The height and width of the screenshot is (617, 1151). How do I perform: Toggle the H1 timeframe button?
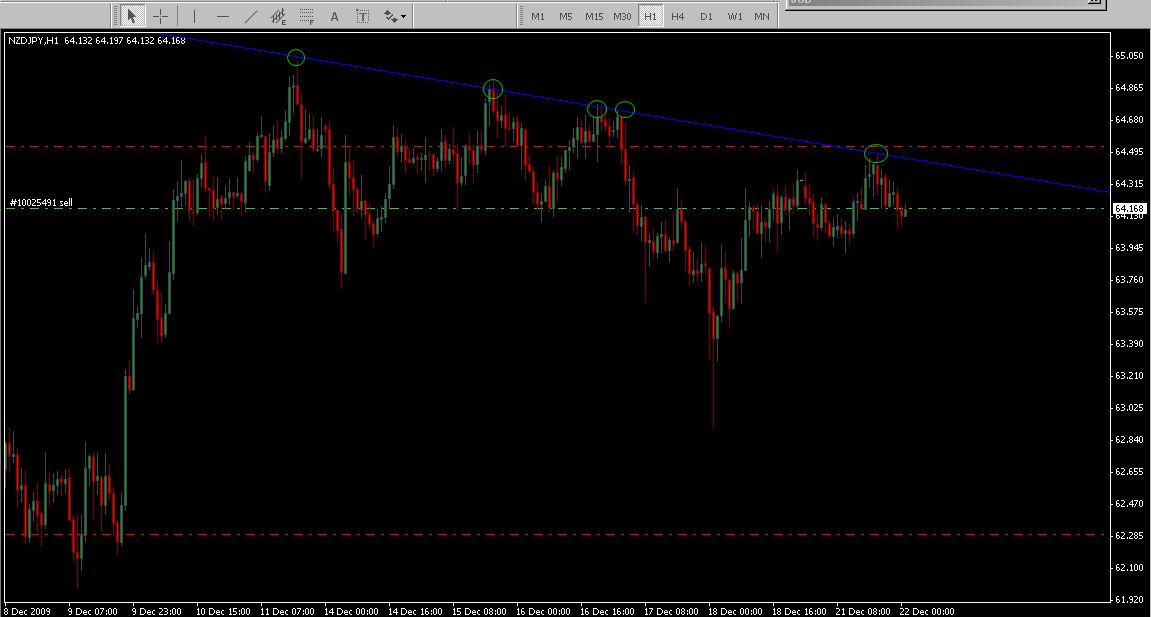click(x=651, y=16)
